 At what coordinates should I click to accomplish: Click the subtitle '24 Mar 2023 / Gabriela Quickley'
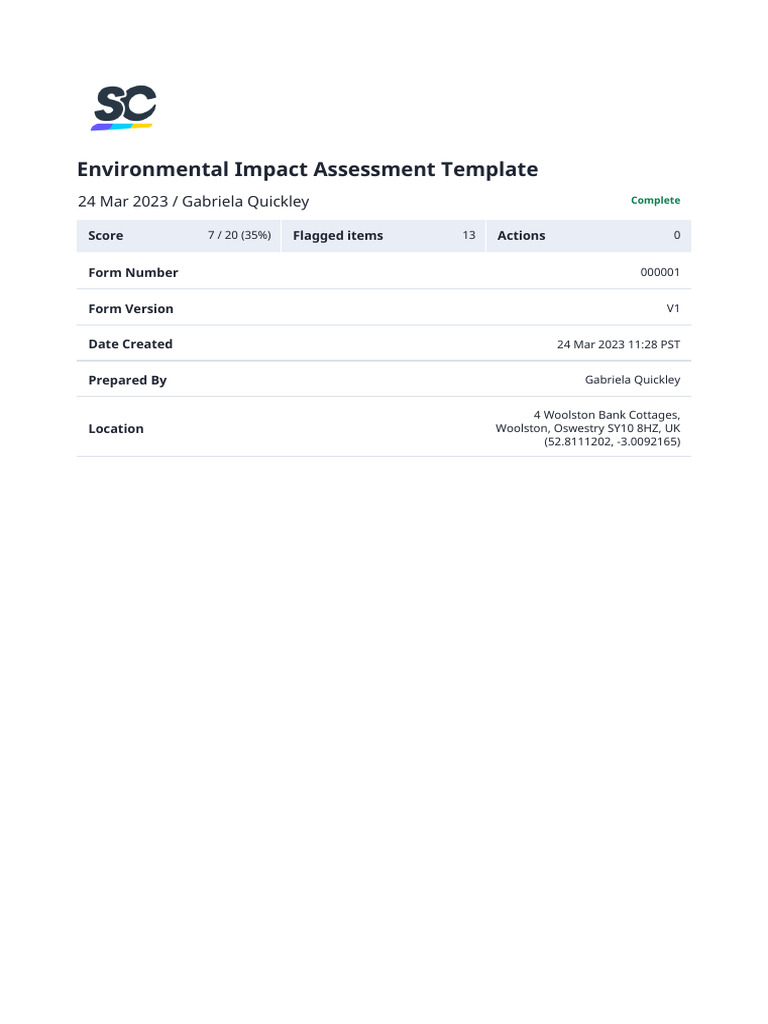pos(193,201)
